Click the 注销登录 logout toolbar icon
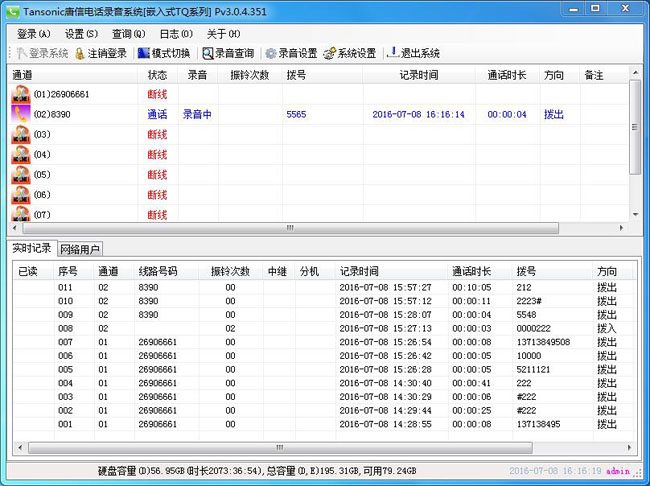650x486 pixels. 81,53
